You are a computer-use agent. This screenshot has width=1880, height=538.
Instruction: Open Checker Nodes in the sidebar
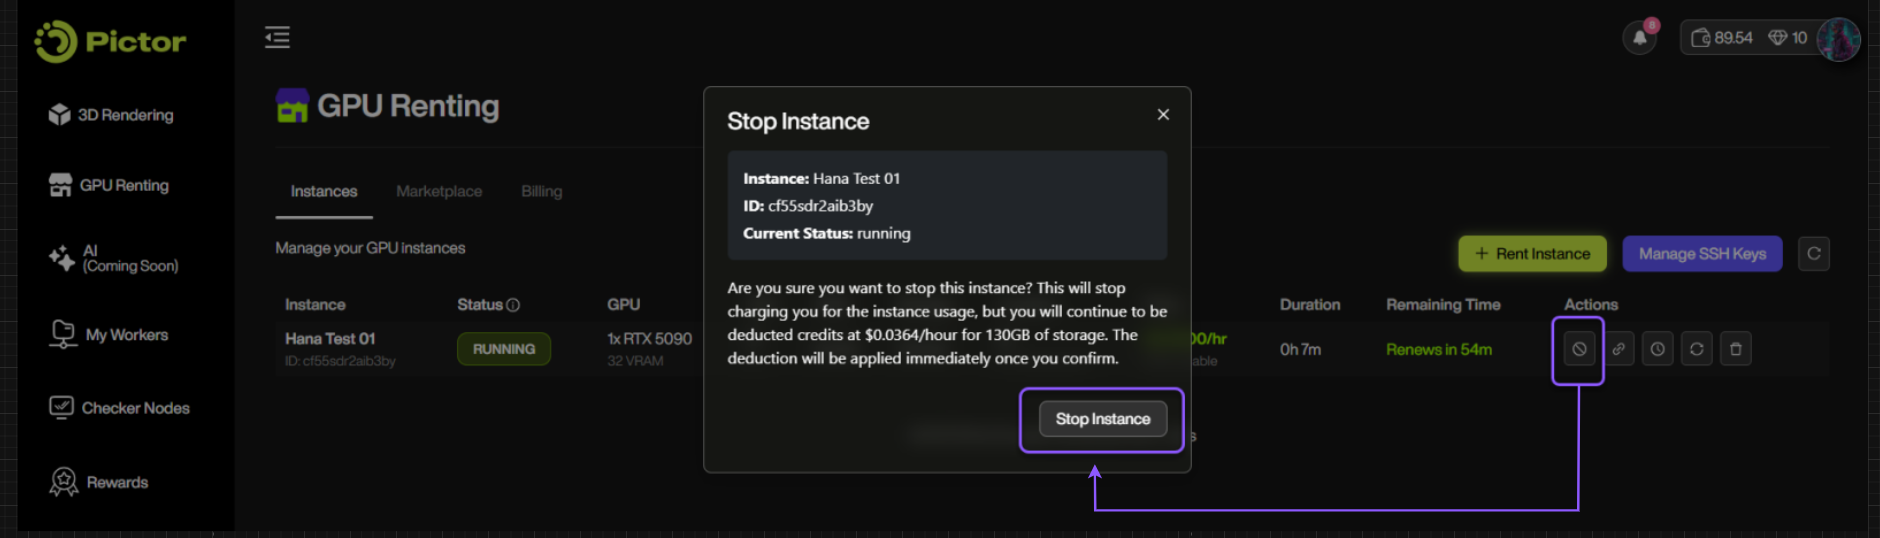pos(119,408)
